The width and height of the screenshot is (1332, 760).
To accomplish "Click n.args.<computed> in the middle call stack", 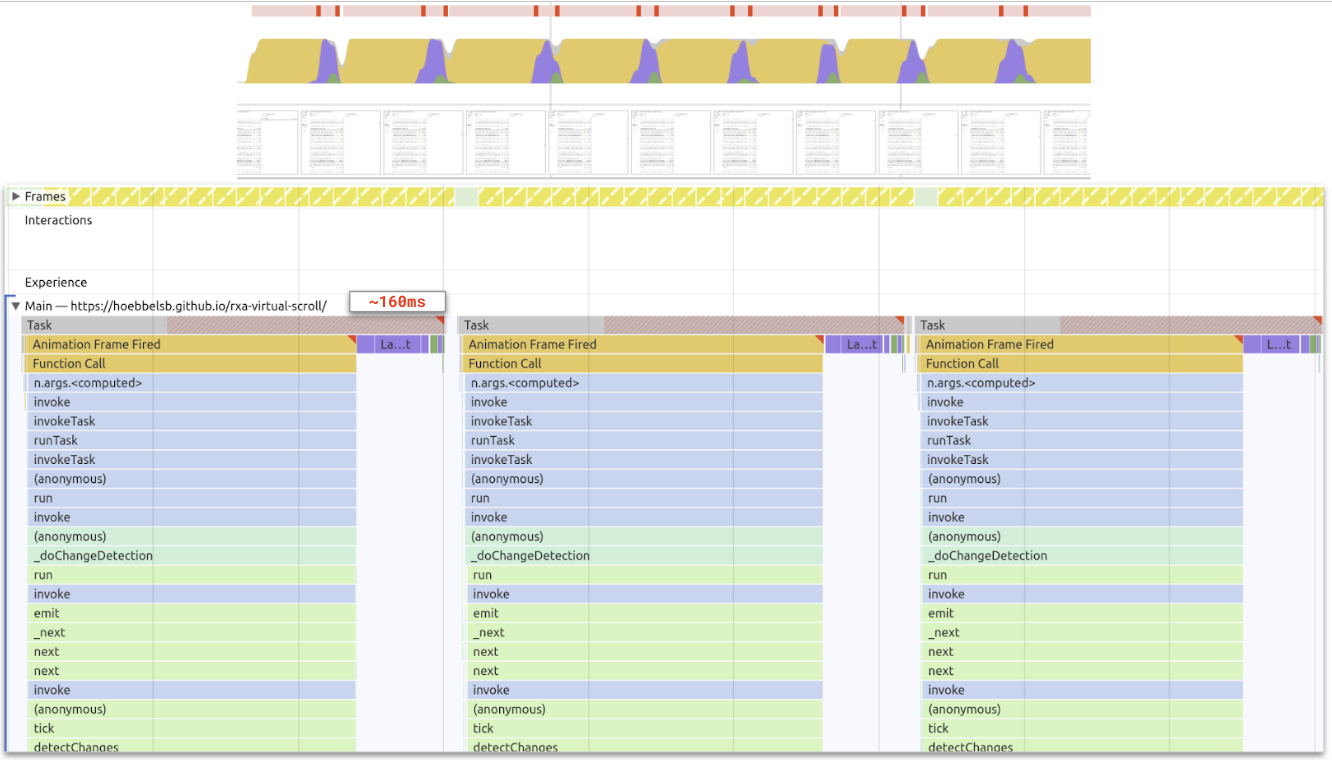I will [525, 383].
